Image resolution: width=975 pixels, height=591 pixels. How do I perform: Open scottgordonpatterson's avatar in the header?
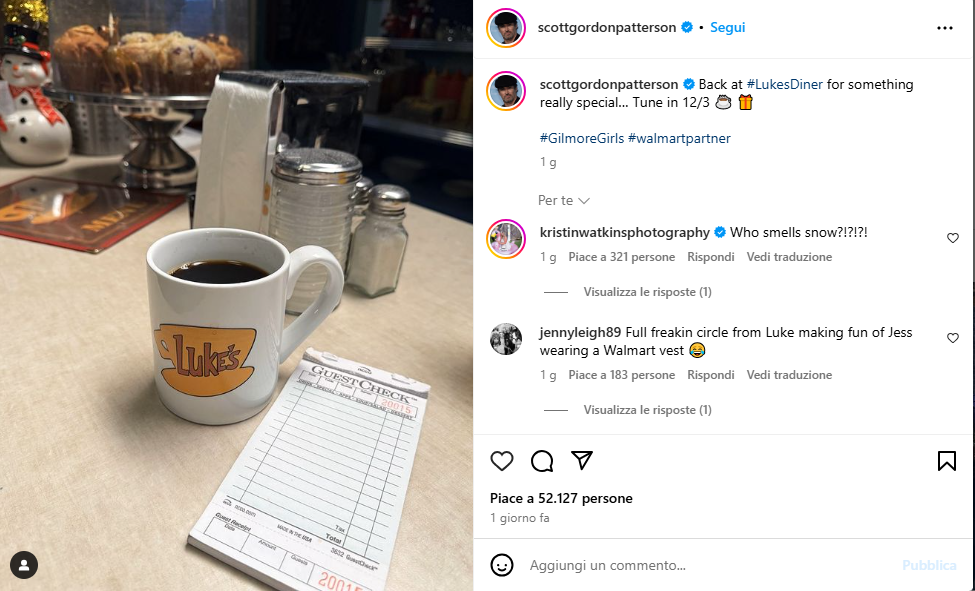(x=506, y=28)
